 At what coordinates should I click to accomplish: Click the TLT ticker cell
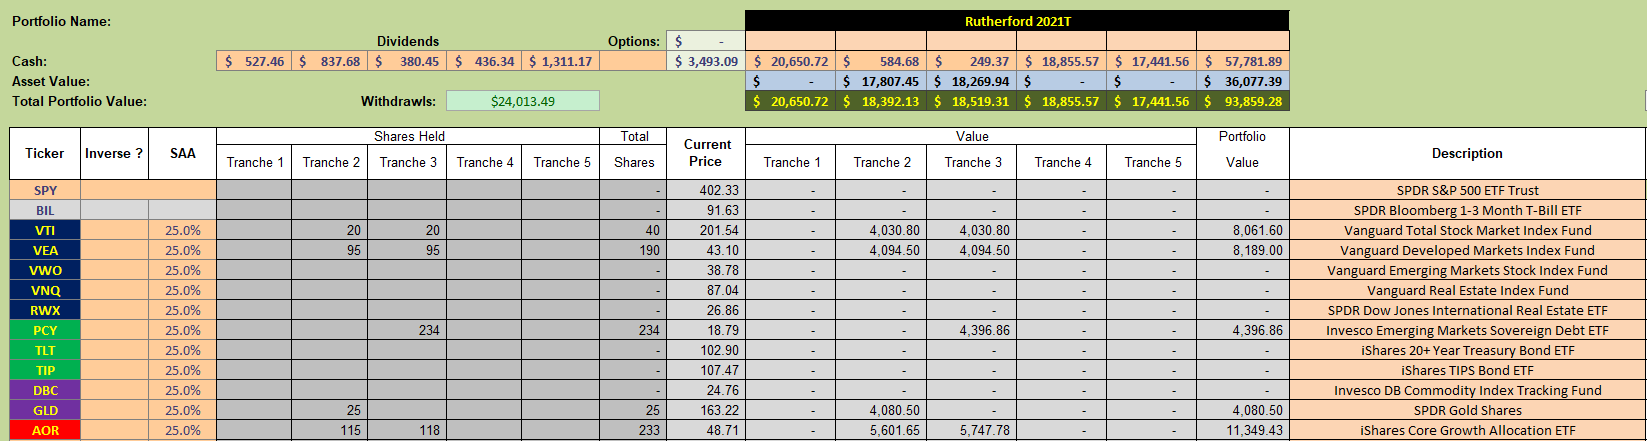click(x=45, y=350)
